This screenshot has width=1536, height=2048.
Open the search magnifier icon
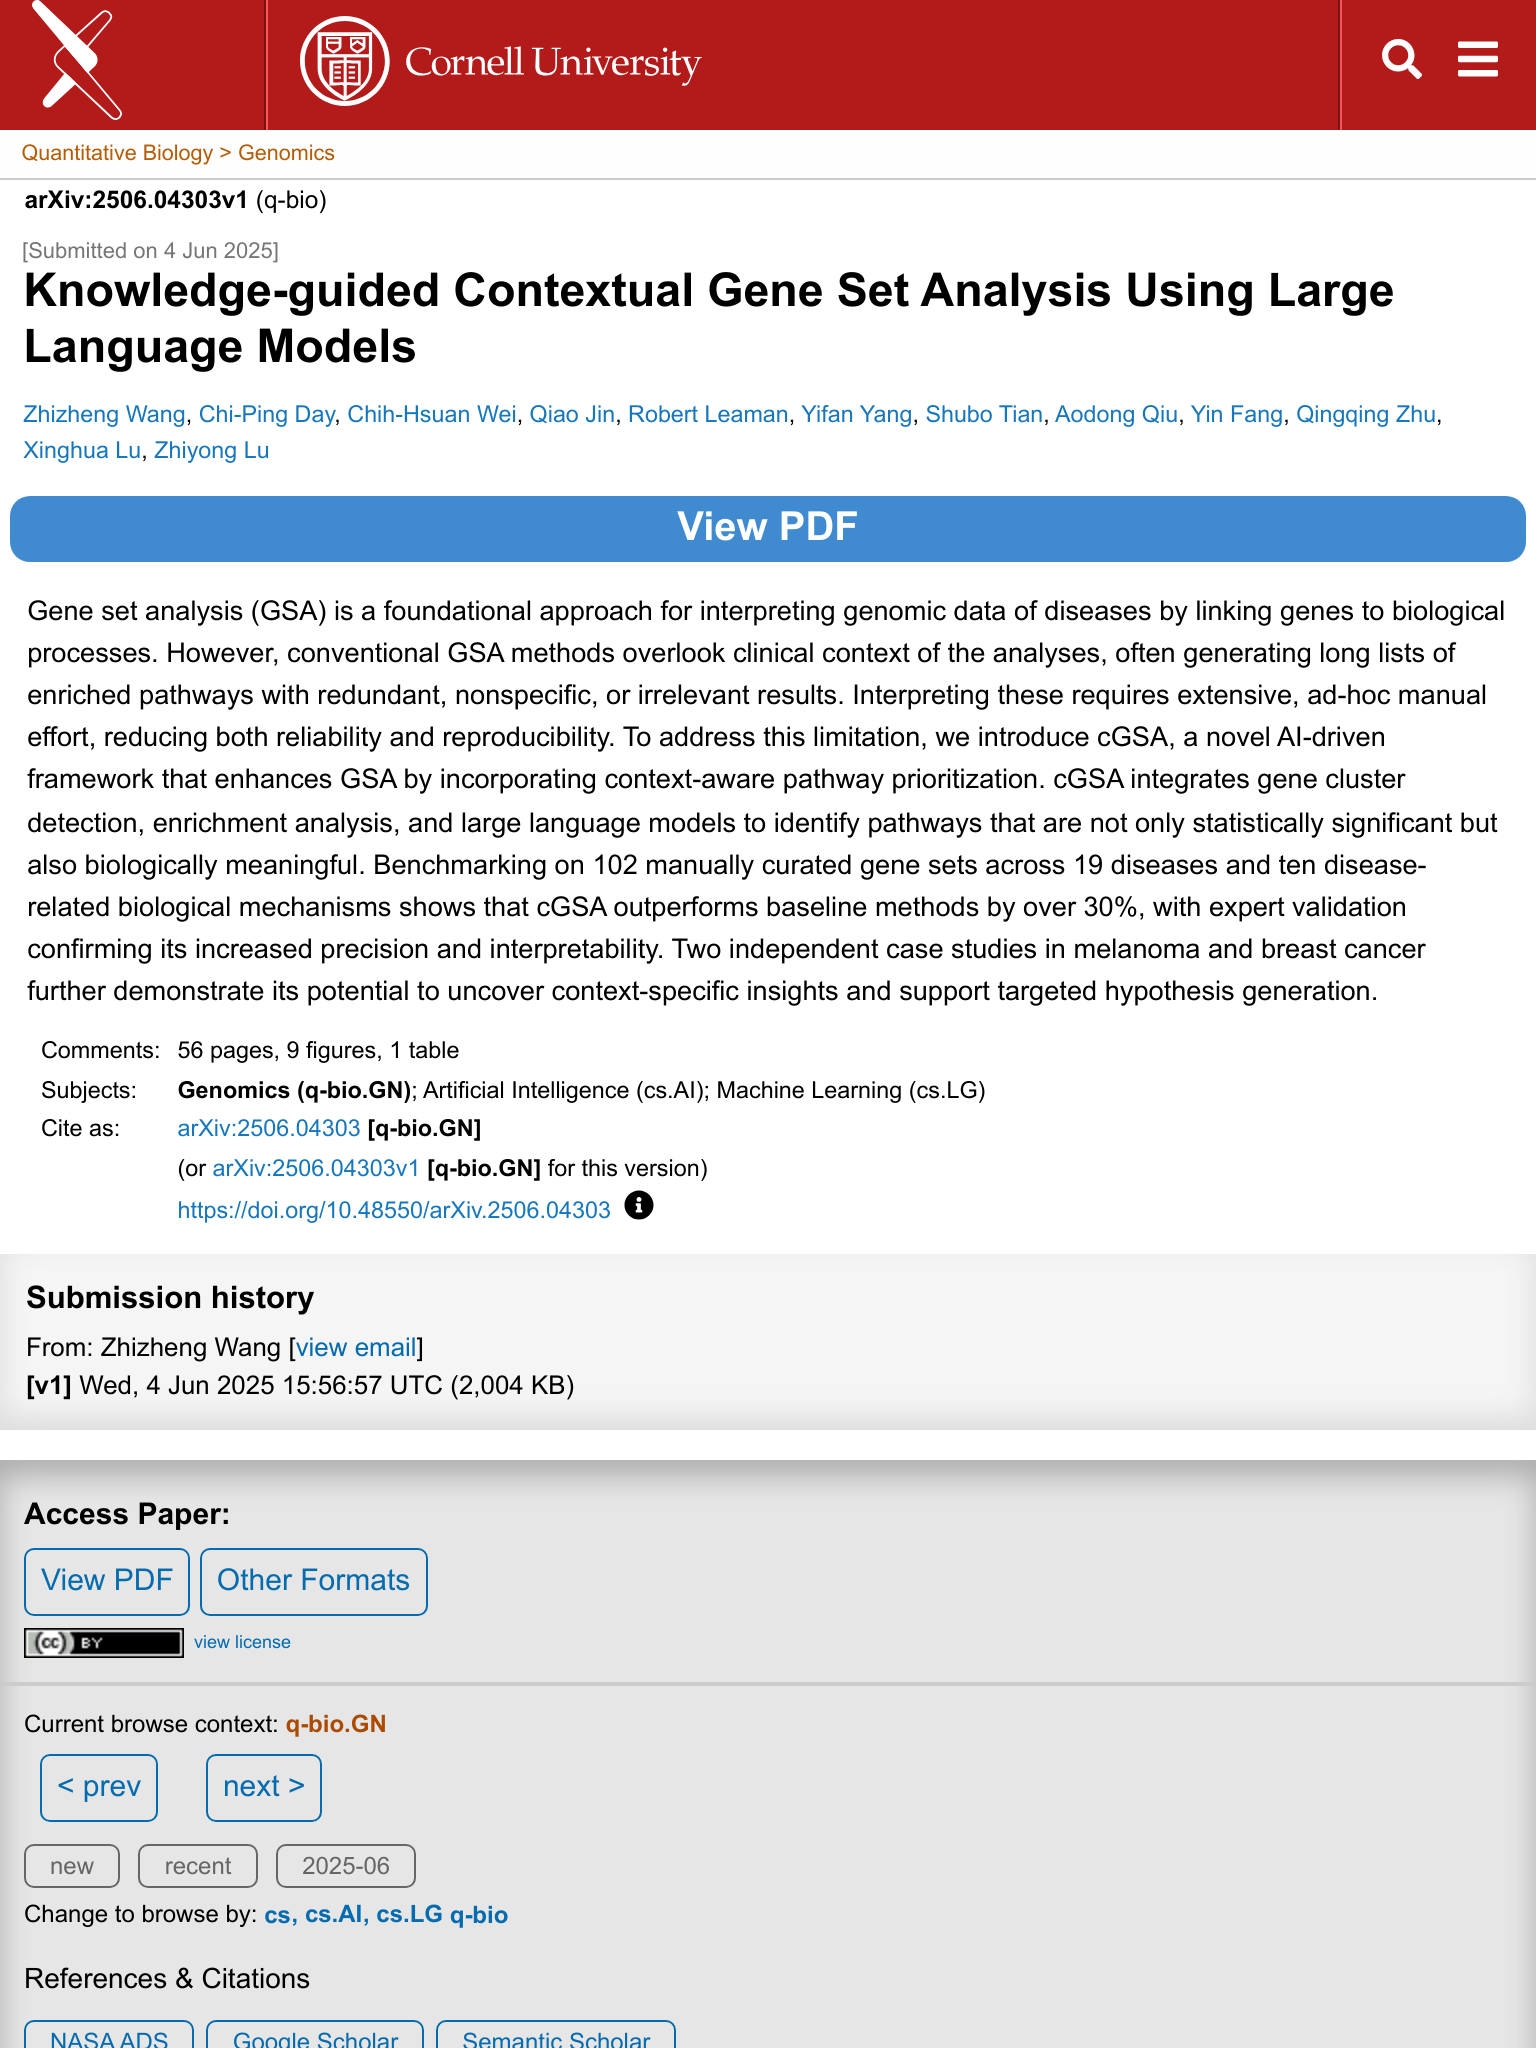pyautogui.click(x=1401, y=60)
